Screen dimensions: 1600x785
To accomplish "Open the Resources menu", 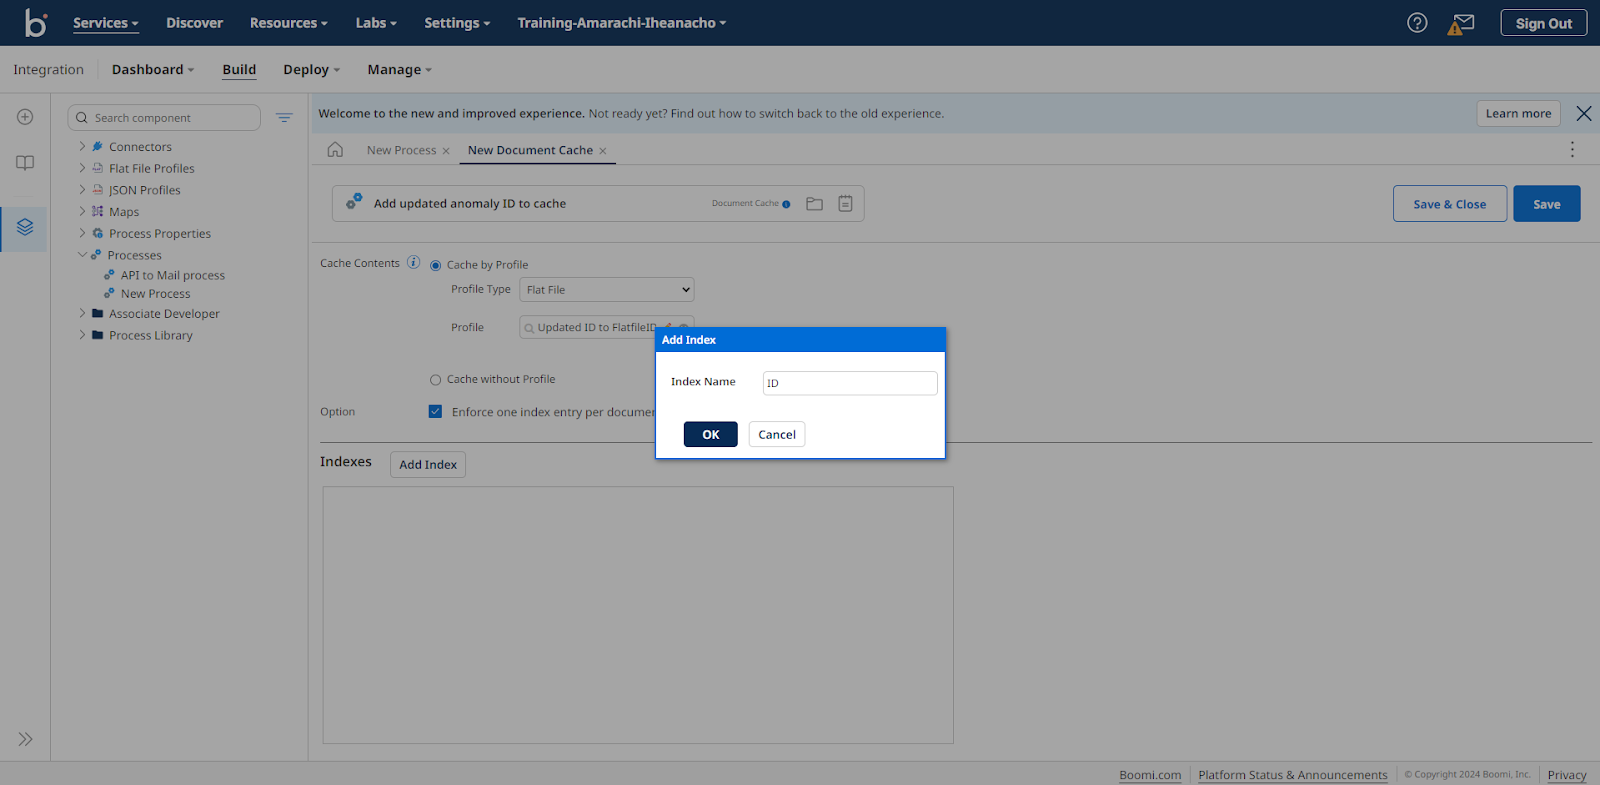I will point(288,23).
